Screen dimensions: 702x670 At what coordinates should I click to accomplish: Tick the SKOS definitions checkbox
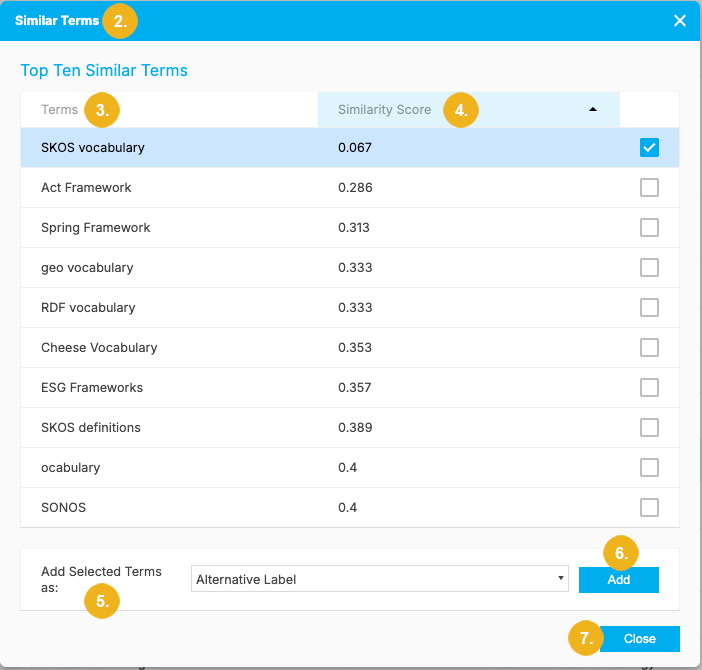[x=649, y=428]
